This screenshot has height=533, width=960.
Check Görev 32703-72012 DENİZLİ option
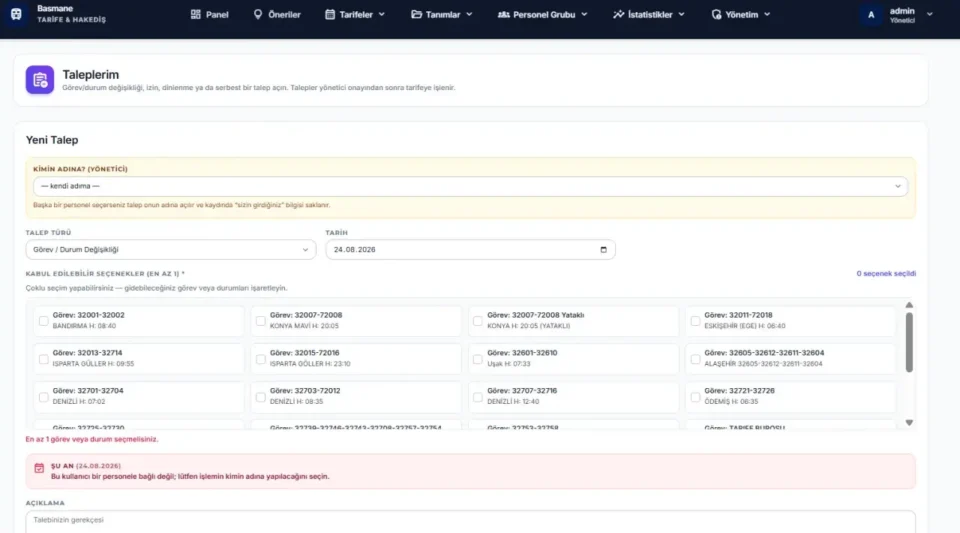[261, 397]
